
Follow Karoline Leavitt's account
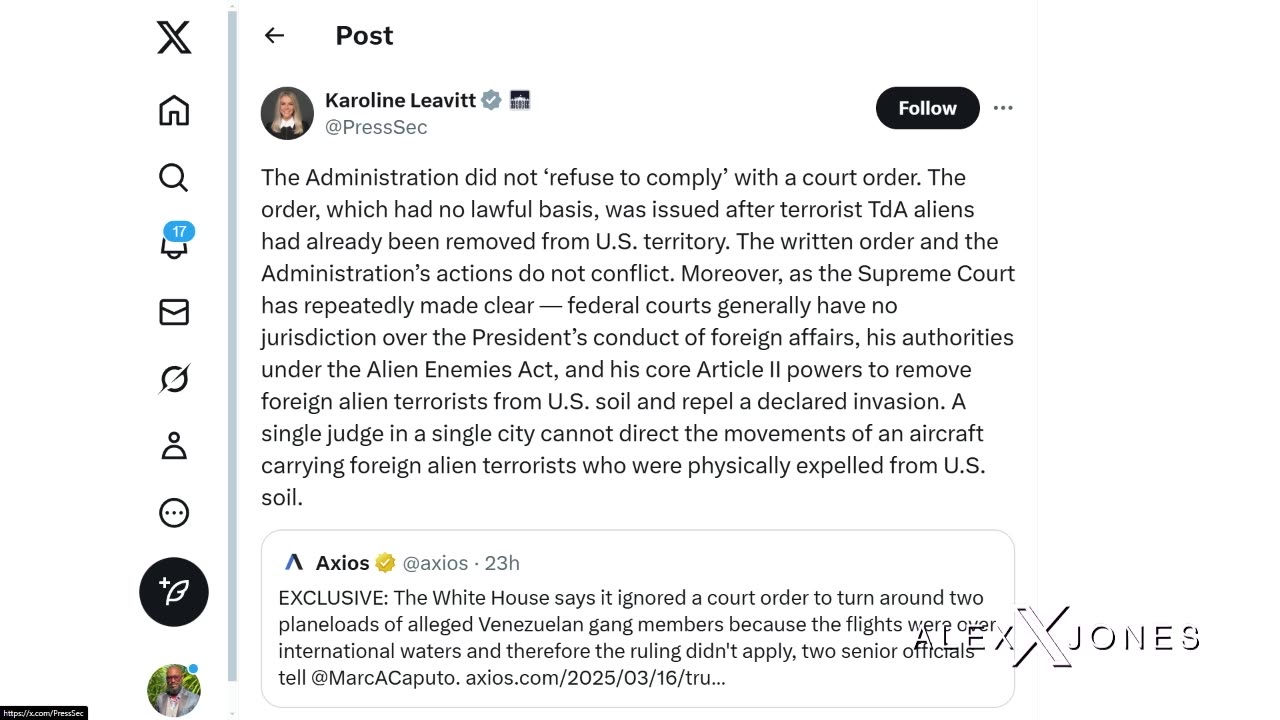(927, 108)
